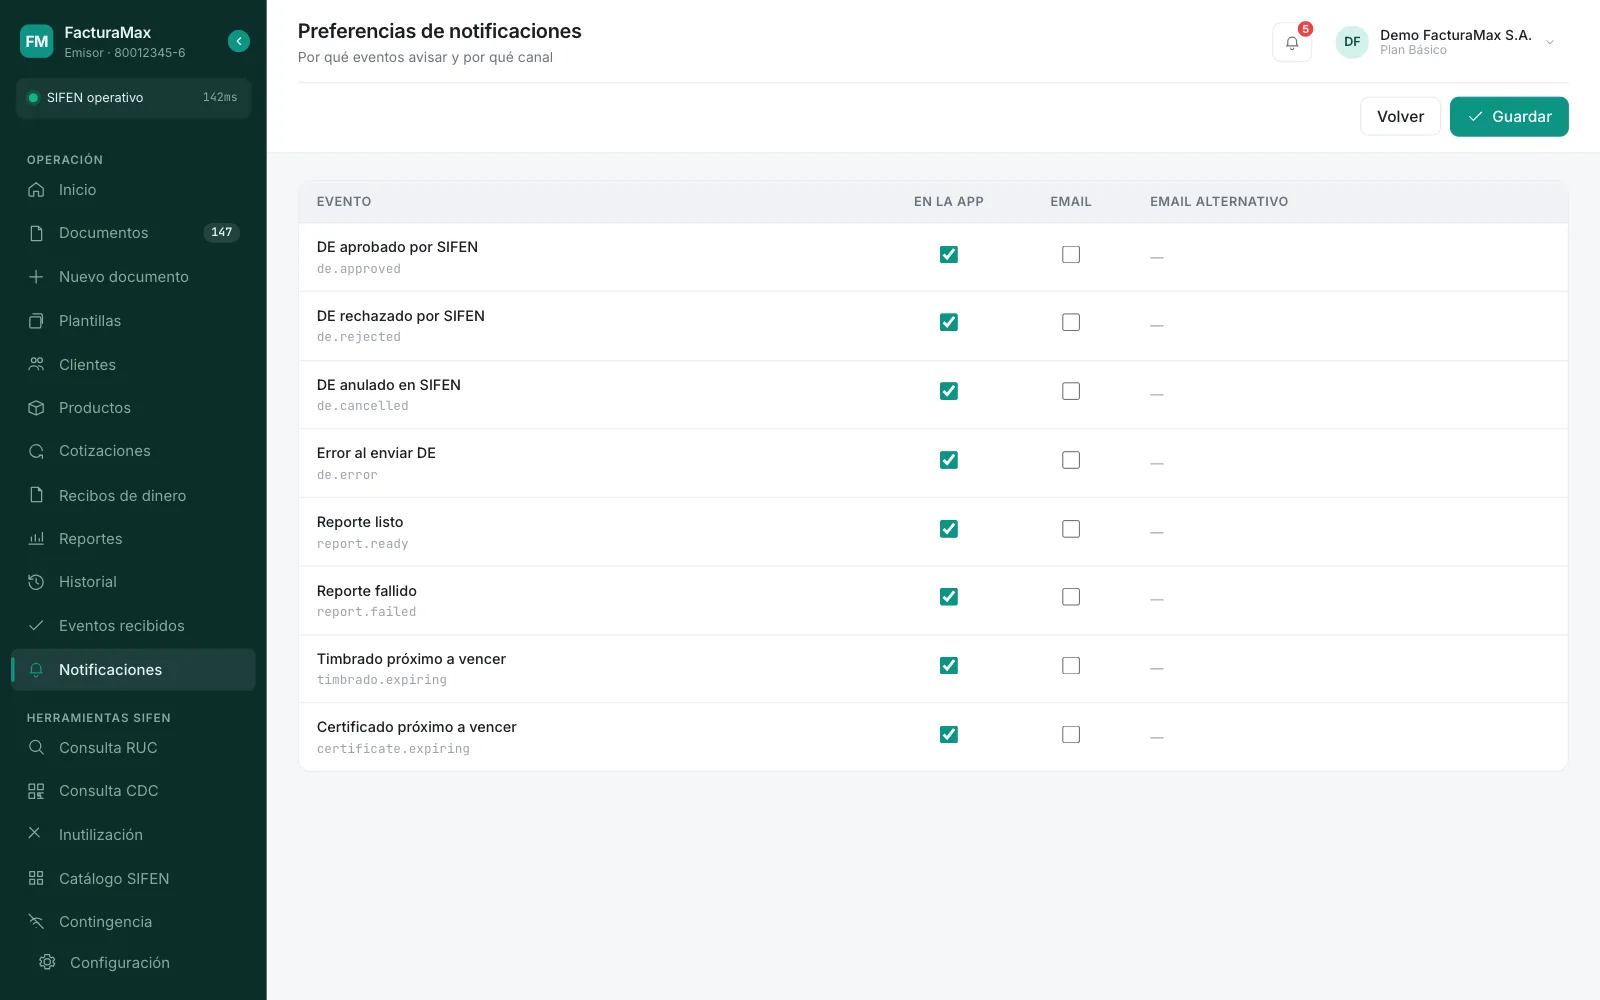Screen dimensions: 1600x1000
Task: Click the Historial clock icon
Action: tap(36, 582)
